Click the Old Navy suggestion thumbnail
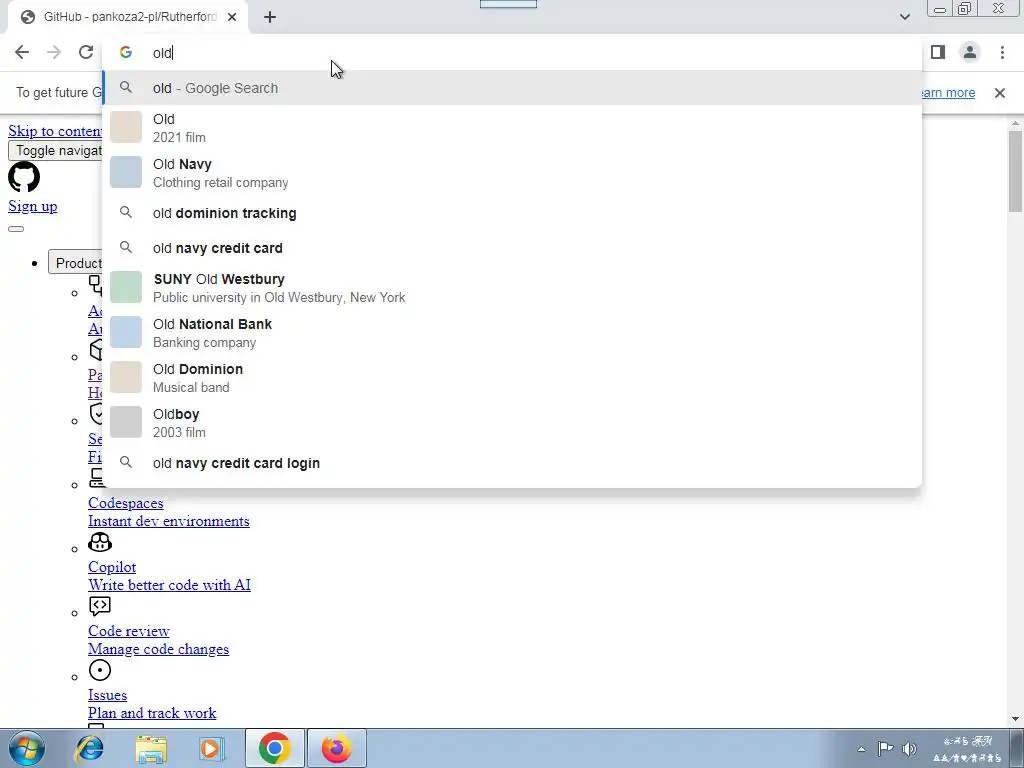The width and height of the screenshot is (1024, 768). tap(126, 172)
